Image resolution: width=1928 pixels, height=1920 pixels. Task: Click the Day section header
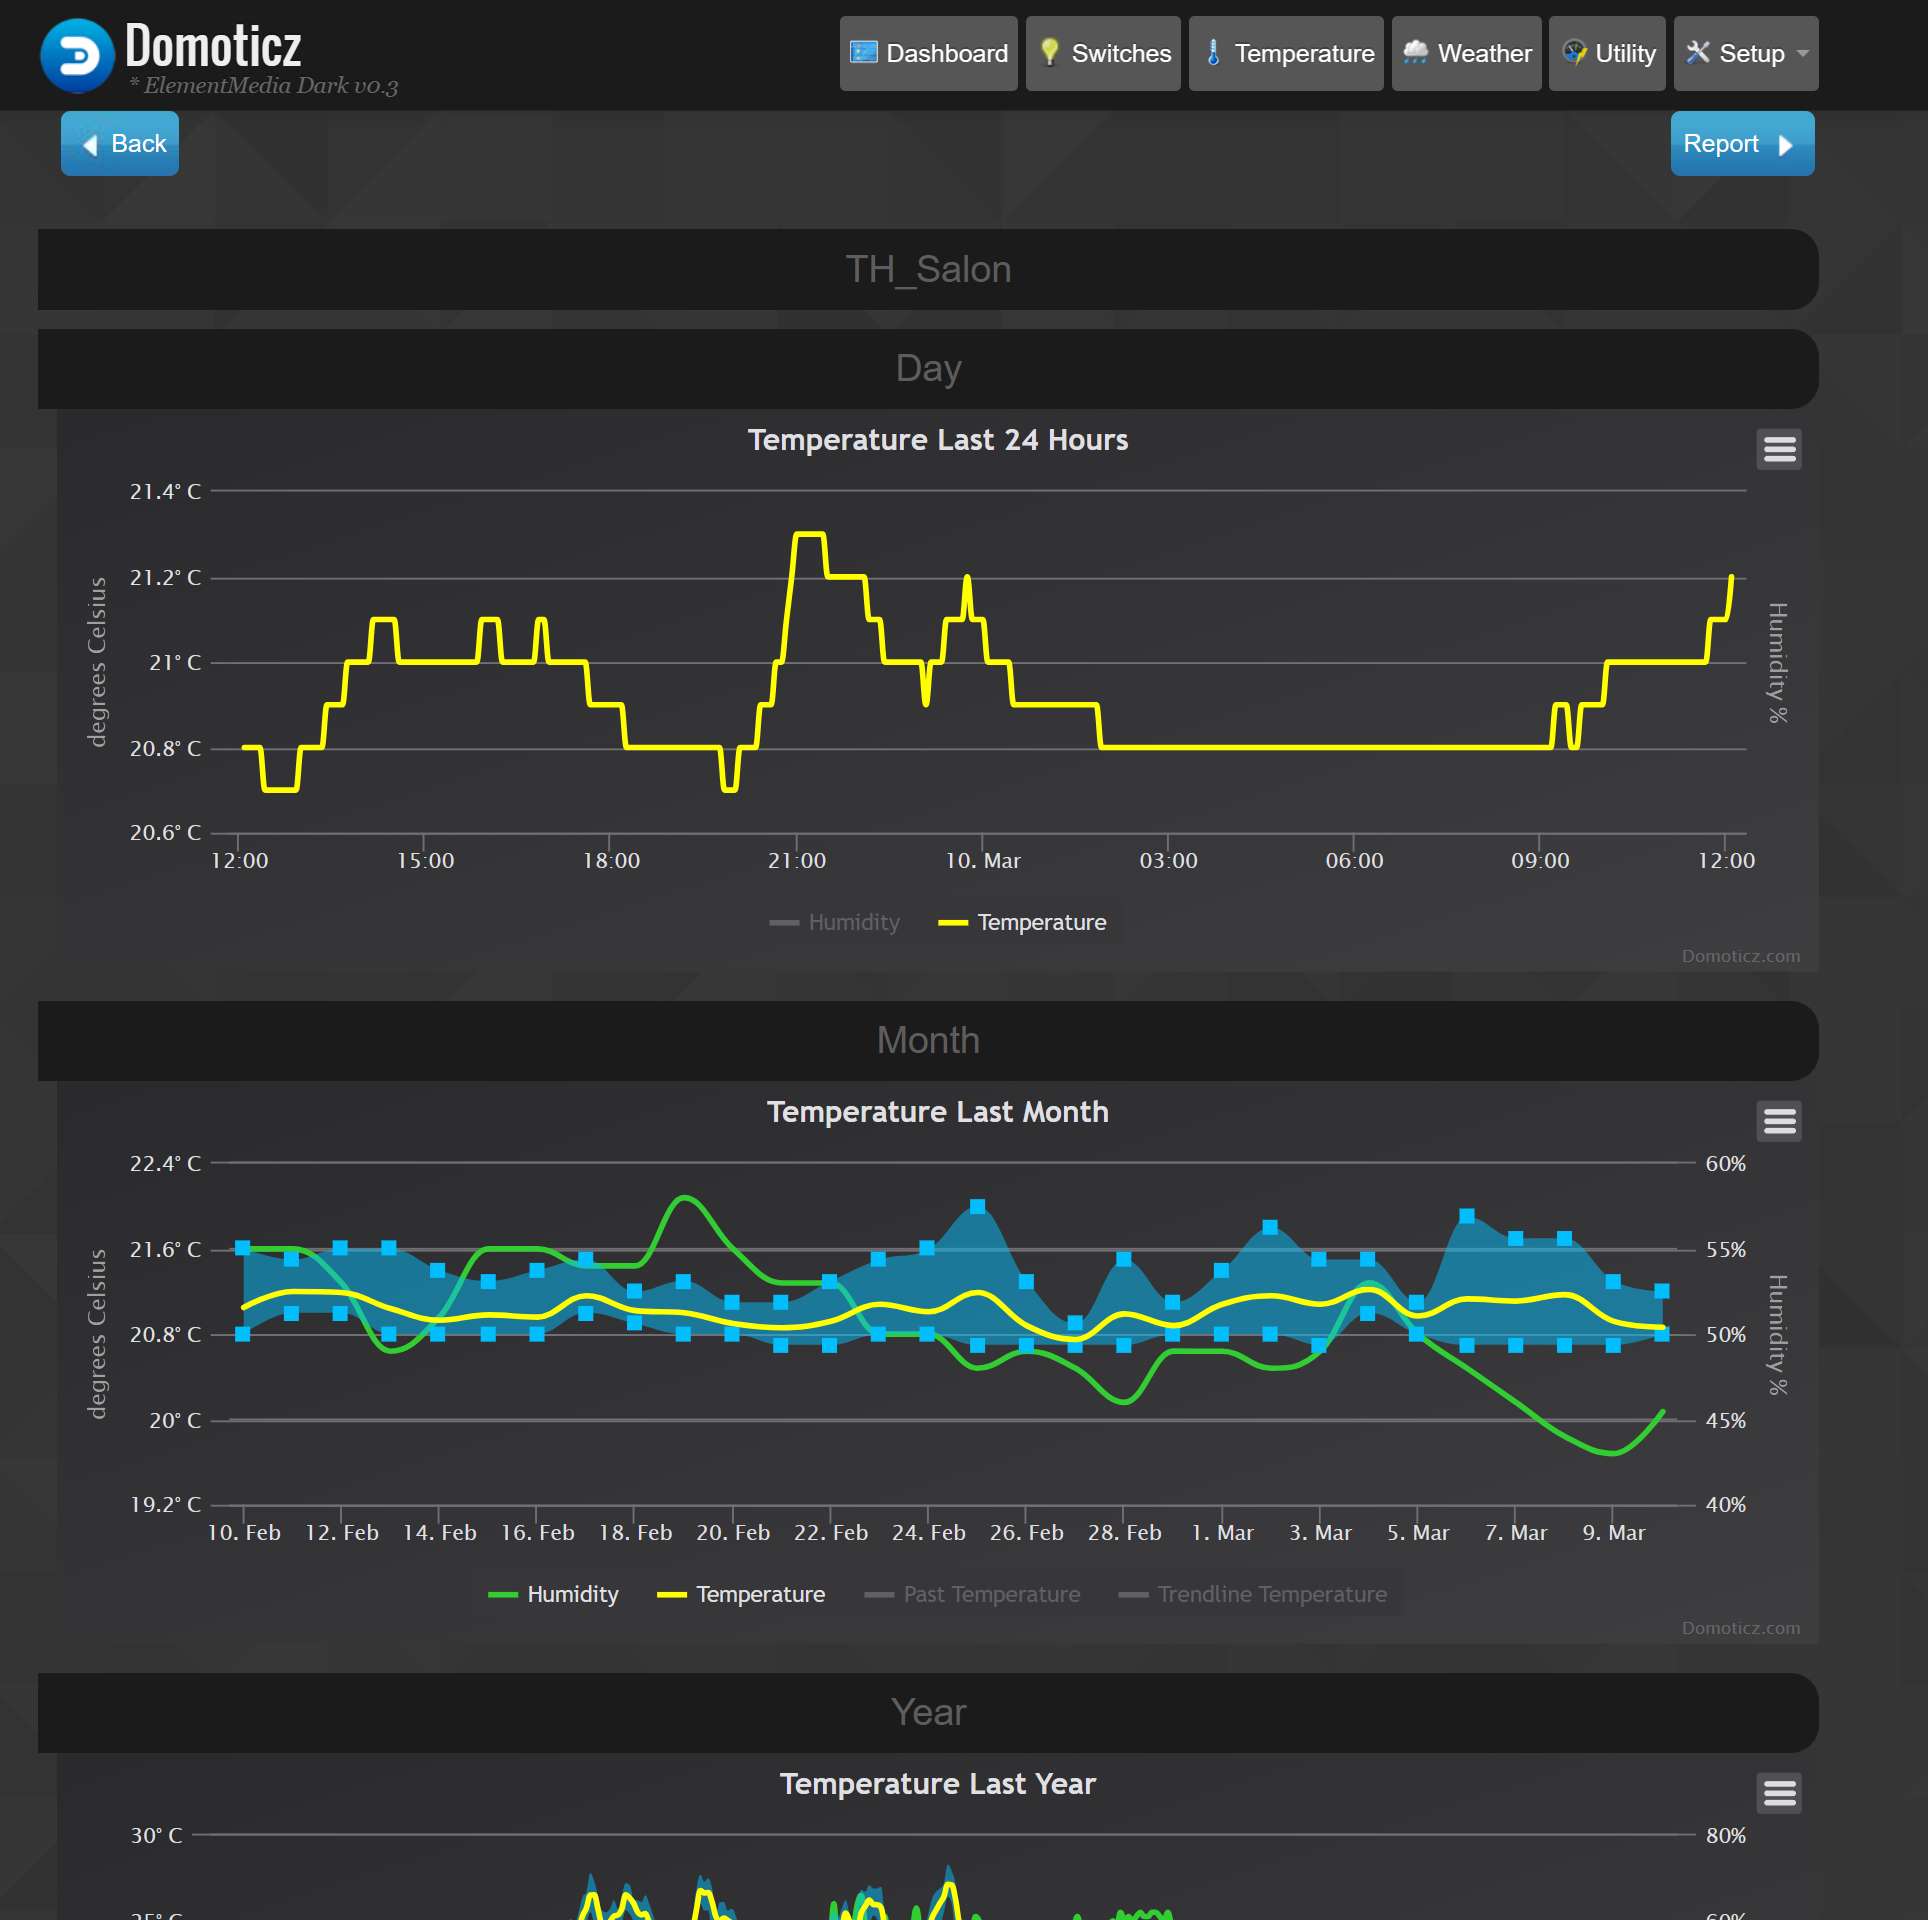(x=928, y=368)
